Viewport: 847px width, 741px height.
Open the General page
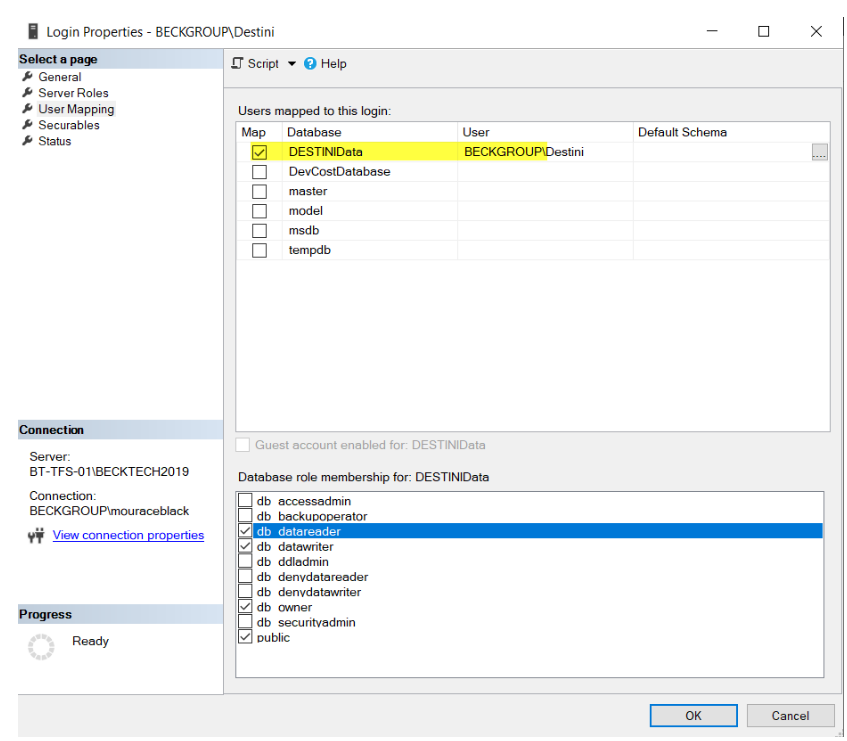pyautogui.click(x=58, y=76)
